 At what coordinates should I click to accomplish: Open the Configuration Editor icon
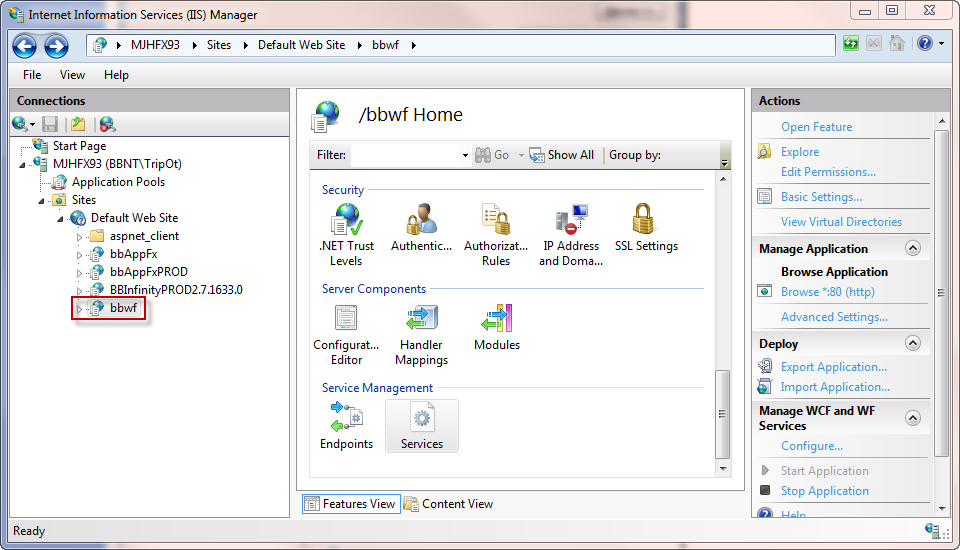(346, 334)
